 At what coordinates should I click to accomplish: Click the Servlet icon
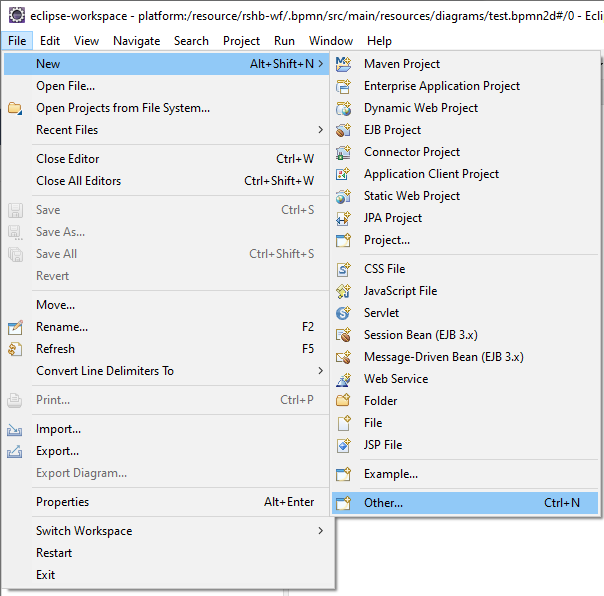[343, 313]
